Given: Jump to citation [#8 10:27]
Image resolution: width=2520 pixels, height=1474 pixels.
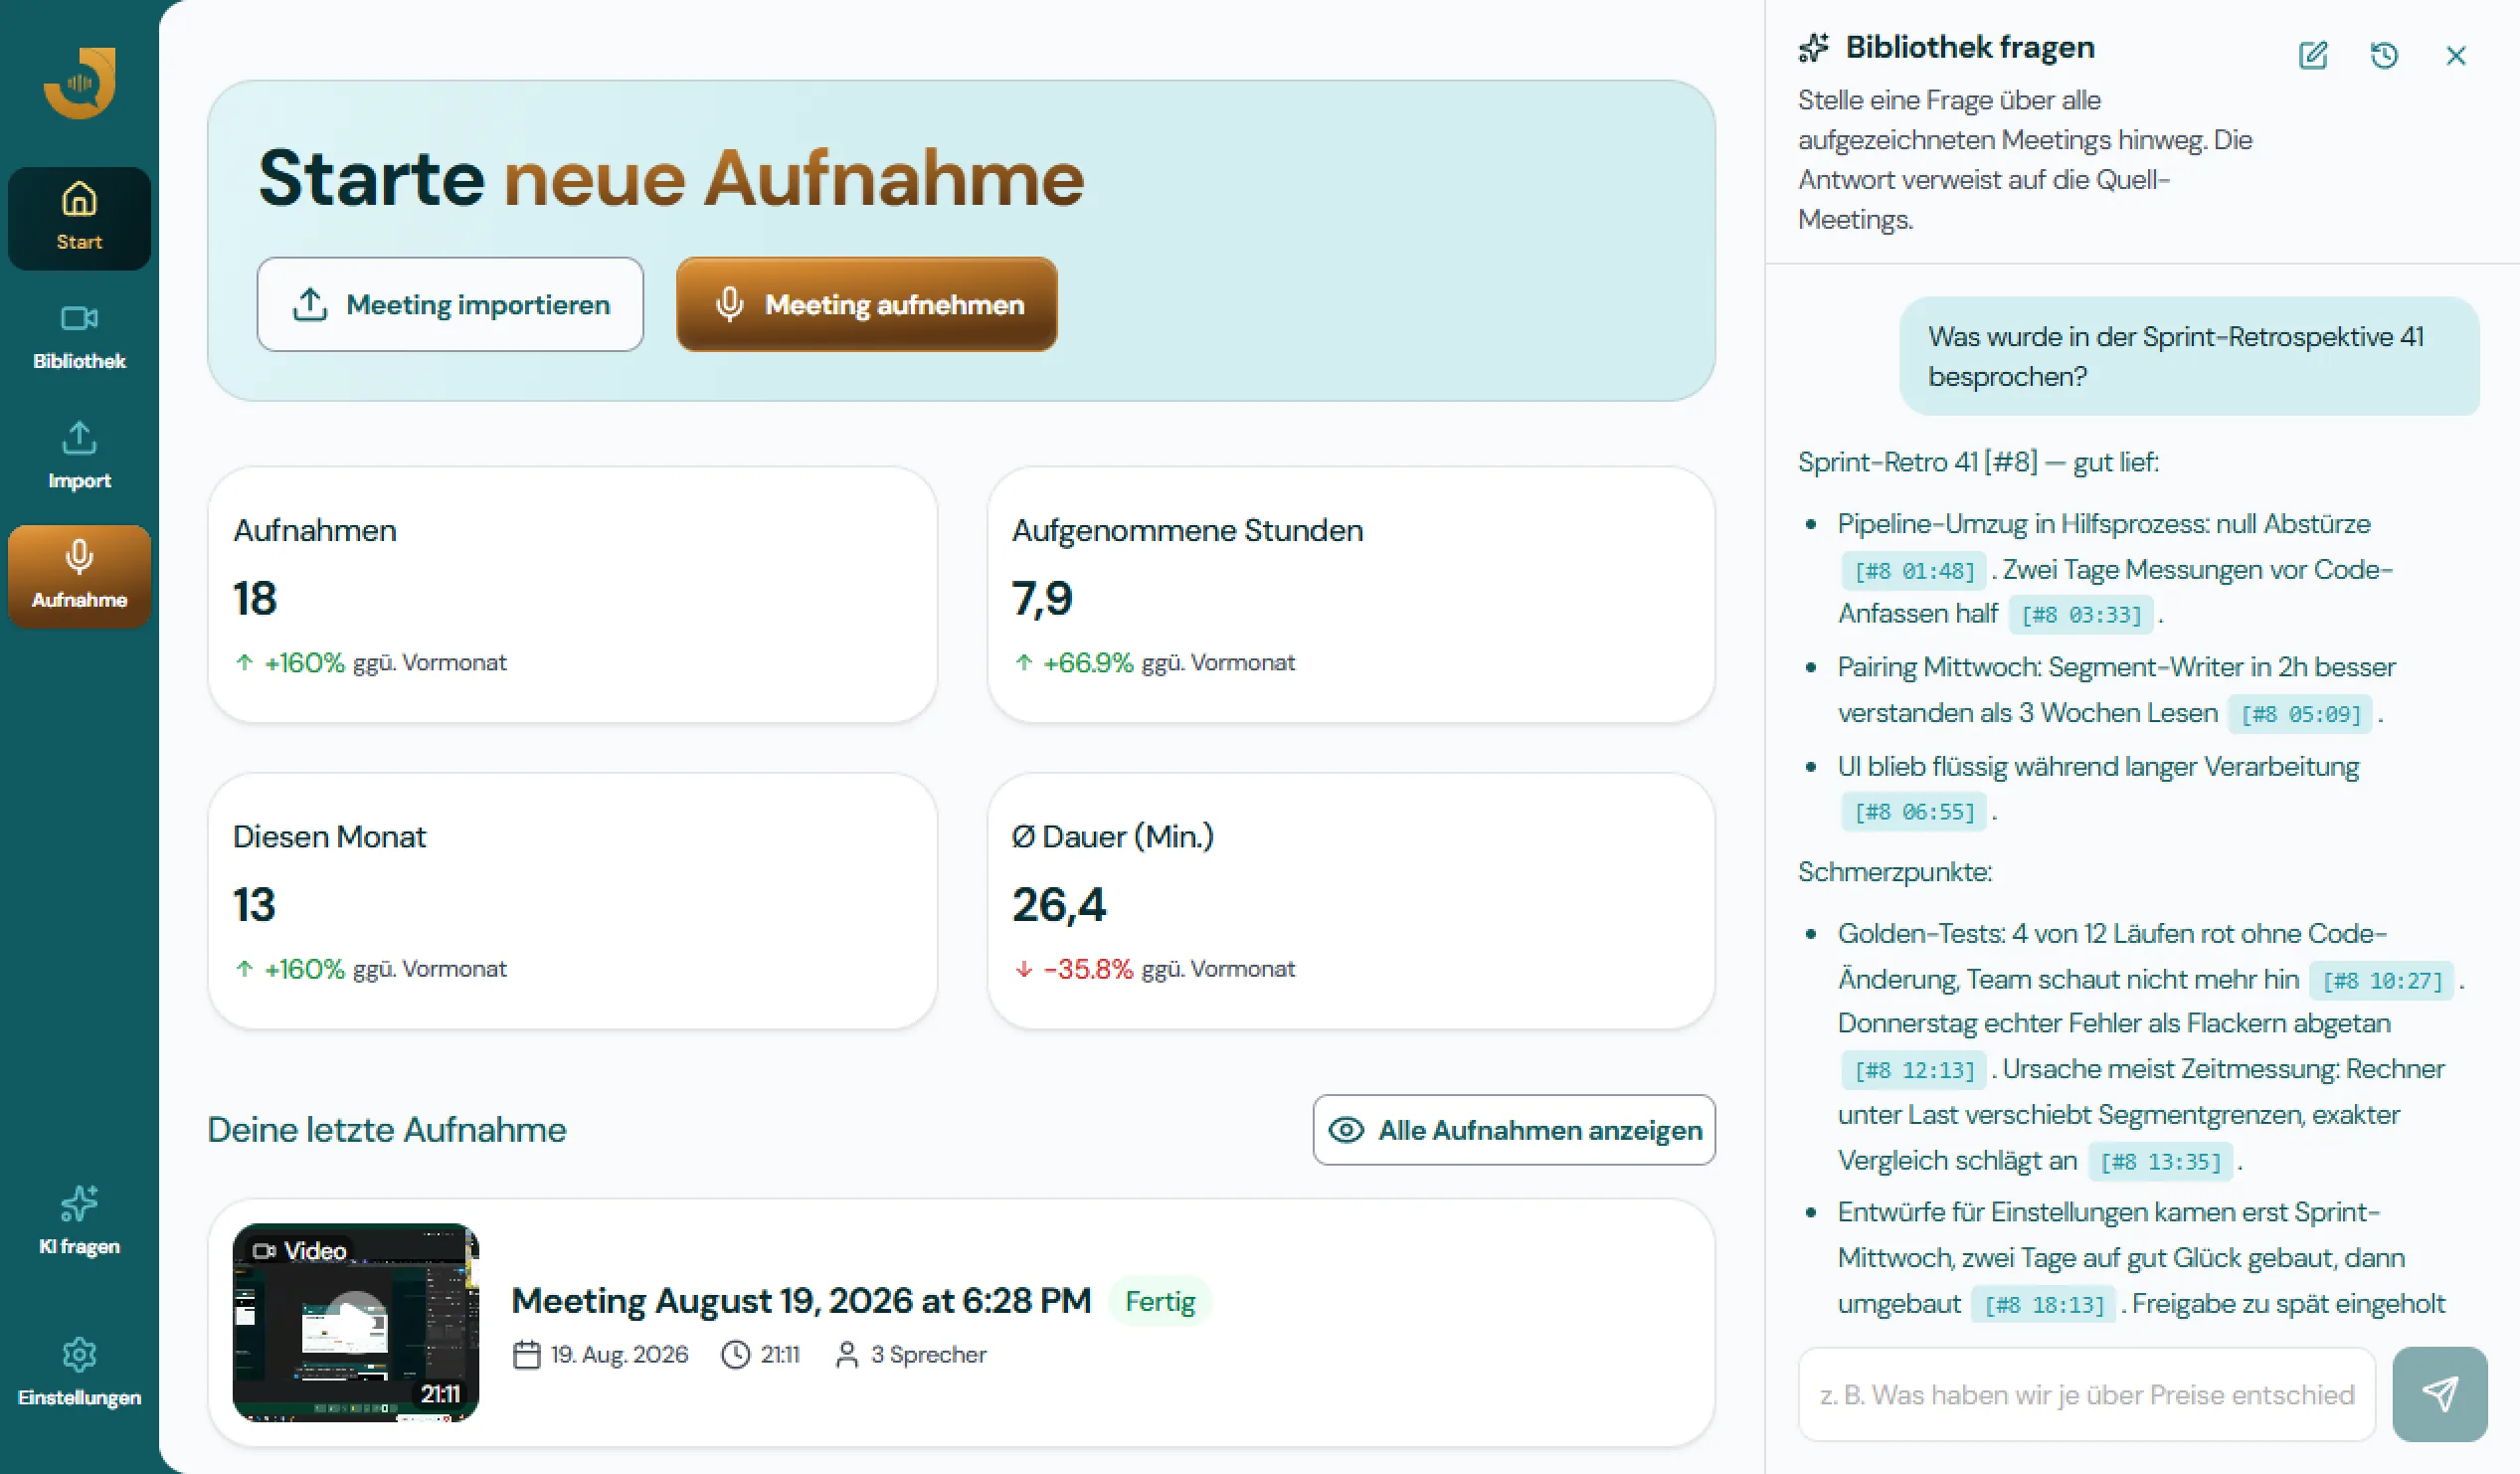Looking at the screenshot, I should pos(2382,981).
